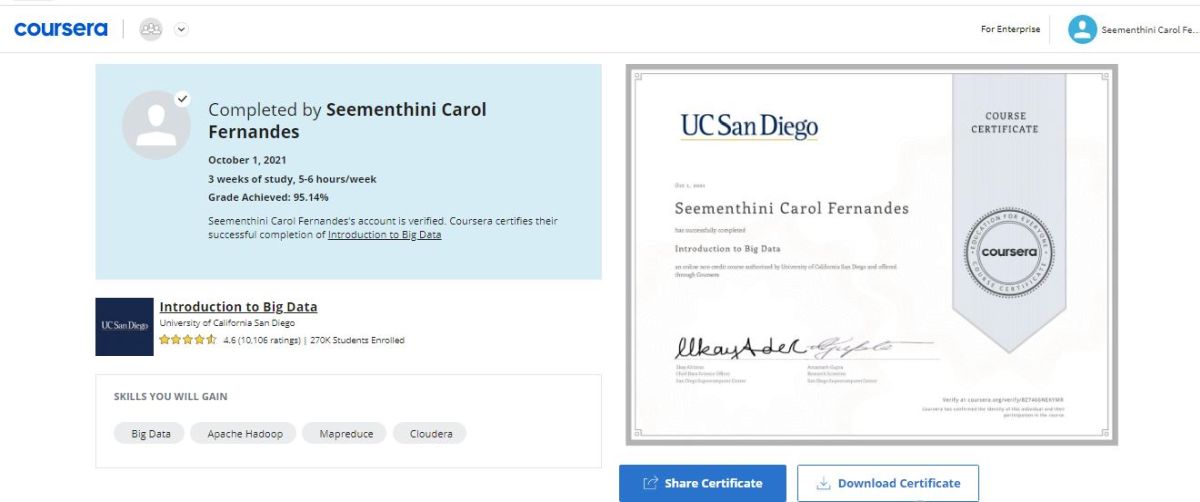The width and height of the screenshot is (1200, 502).
Task: Open the Introduction to Big Data course title
Action: point(238,307)
